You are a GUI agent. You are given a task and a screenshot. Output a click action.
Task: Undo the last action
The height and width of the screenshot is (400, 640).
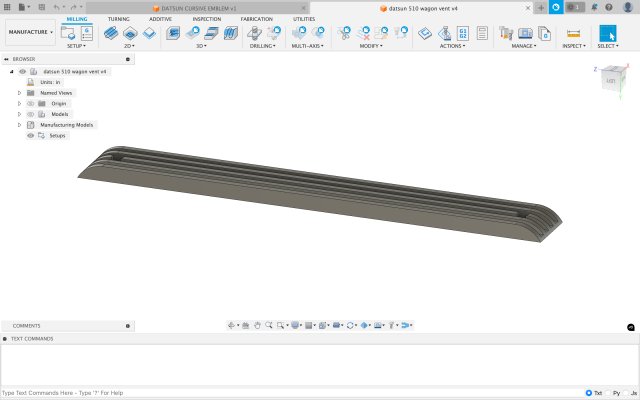pyautogui.click(x=56, y=7)
